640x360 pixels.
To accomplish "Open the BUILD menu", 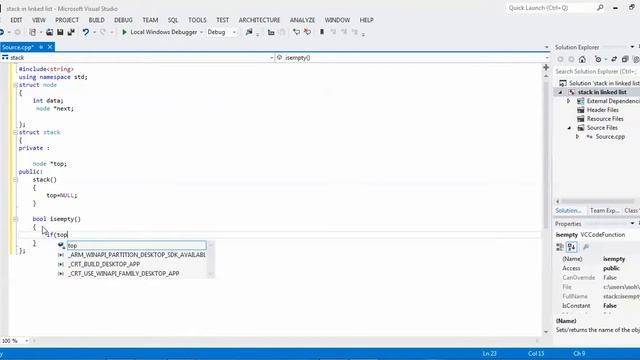I will tap(97, 20).
